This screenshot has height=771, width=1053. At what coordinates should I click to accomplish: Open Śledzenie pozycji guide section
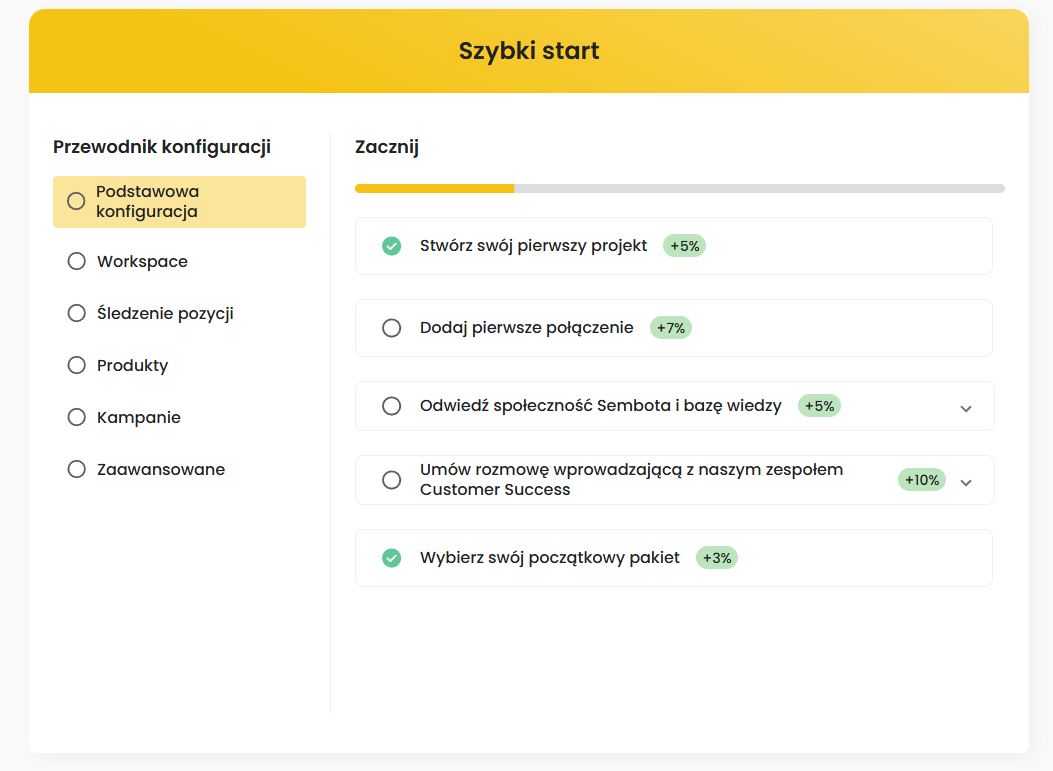(165, 314)
